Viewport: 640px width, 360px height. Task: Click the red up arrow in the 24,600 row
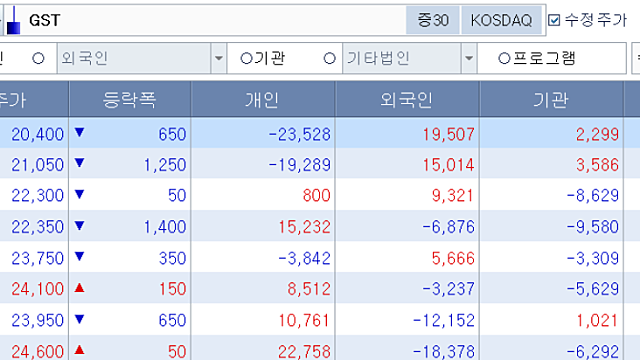pyautogui.click(x=80, y=350)
